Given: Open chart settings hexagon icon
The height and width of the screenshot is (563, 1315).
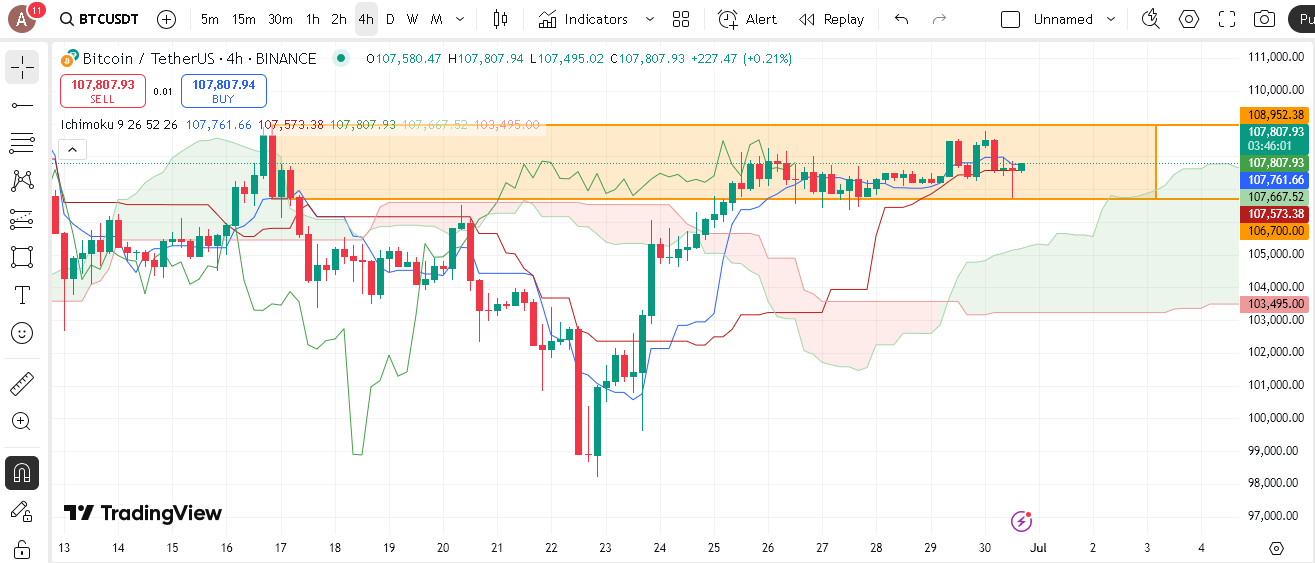Looking at the screenshot, I should tap(1189, 19).
